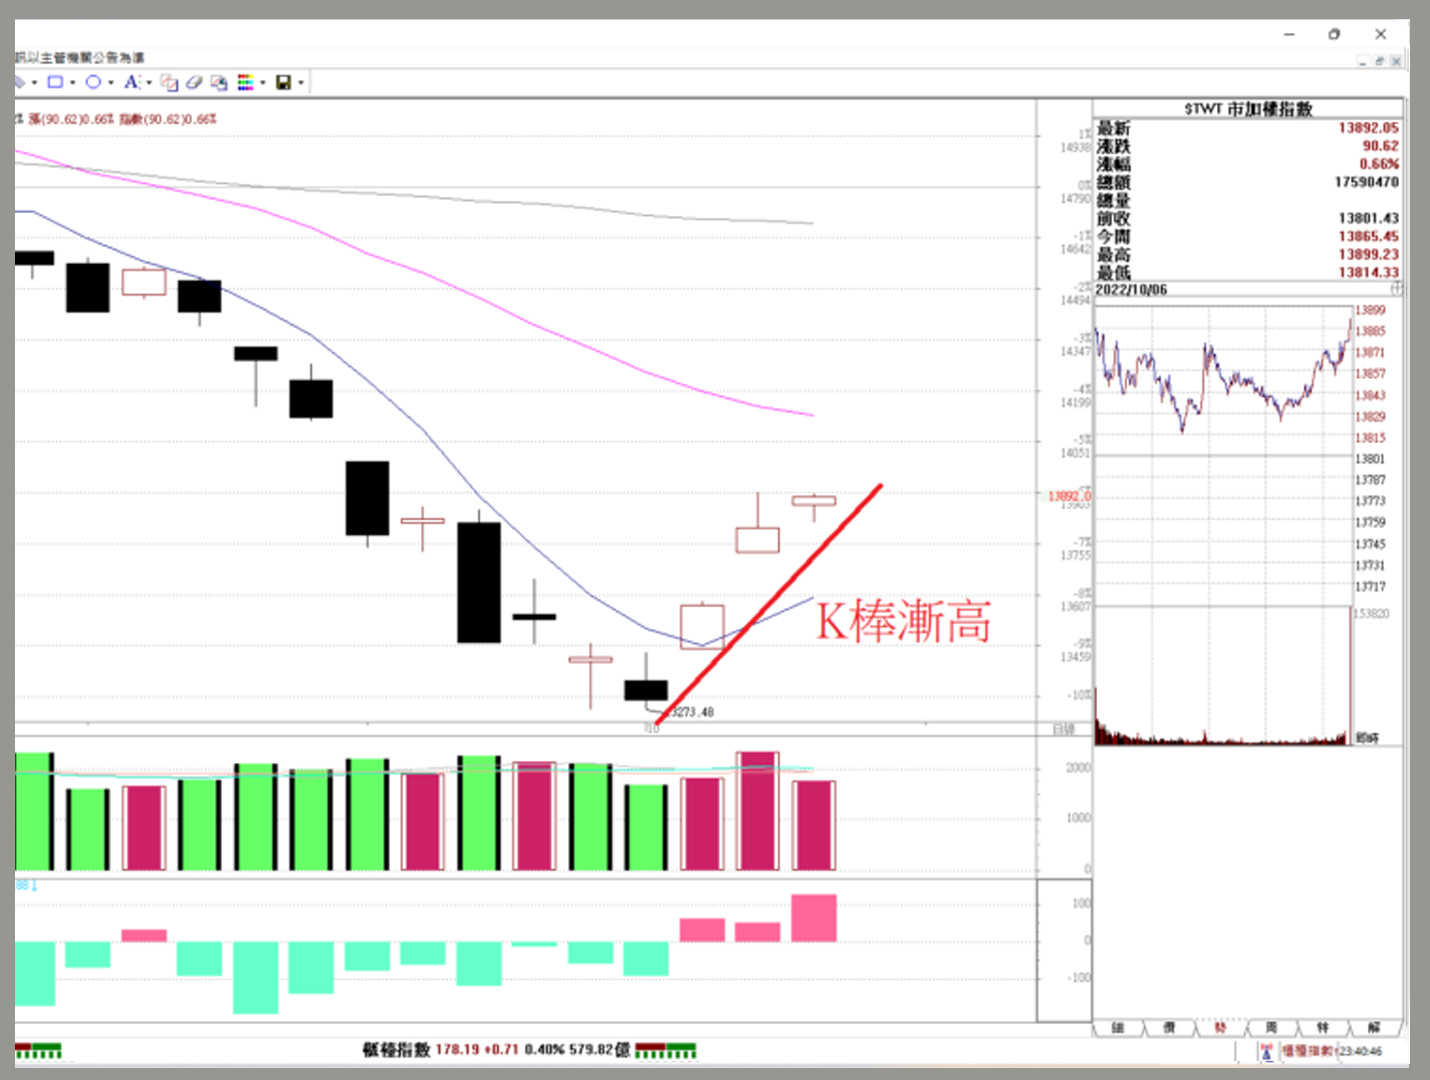
Task: Open the text tool dropdown arrow
Action: tap(148, 83)
